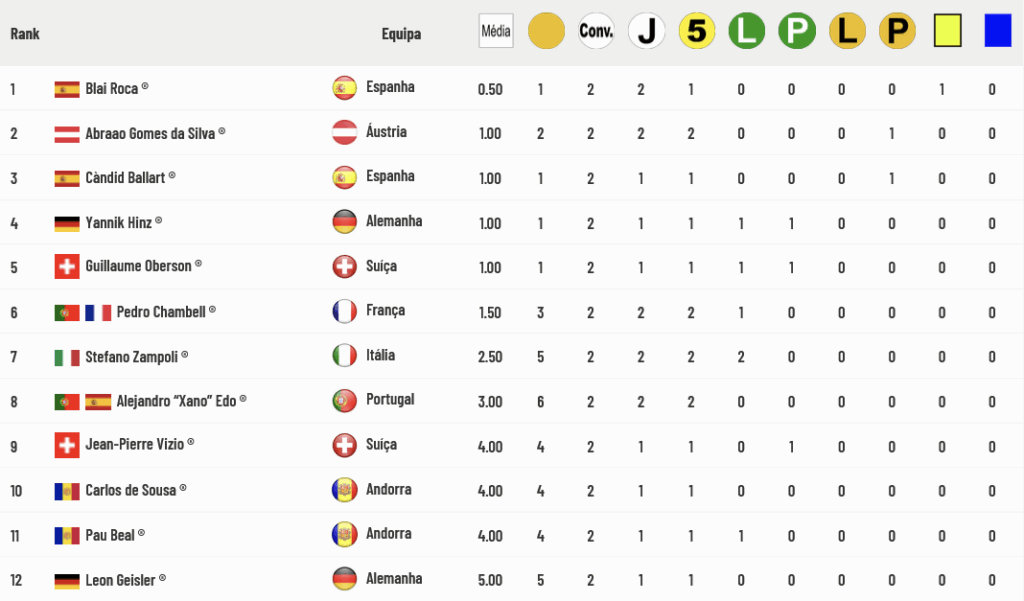Sort by the yellow card column
The image size is (1024, 601).
click(x=948, y=31)
